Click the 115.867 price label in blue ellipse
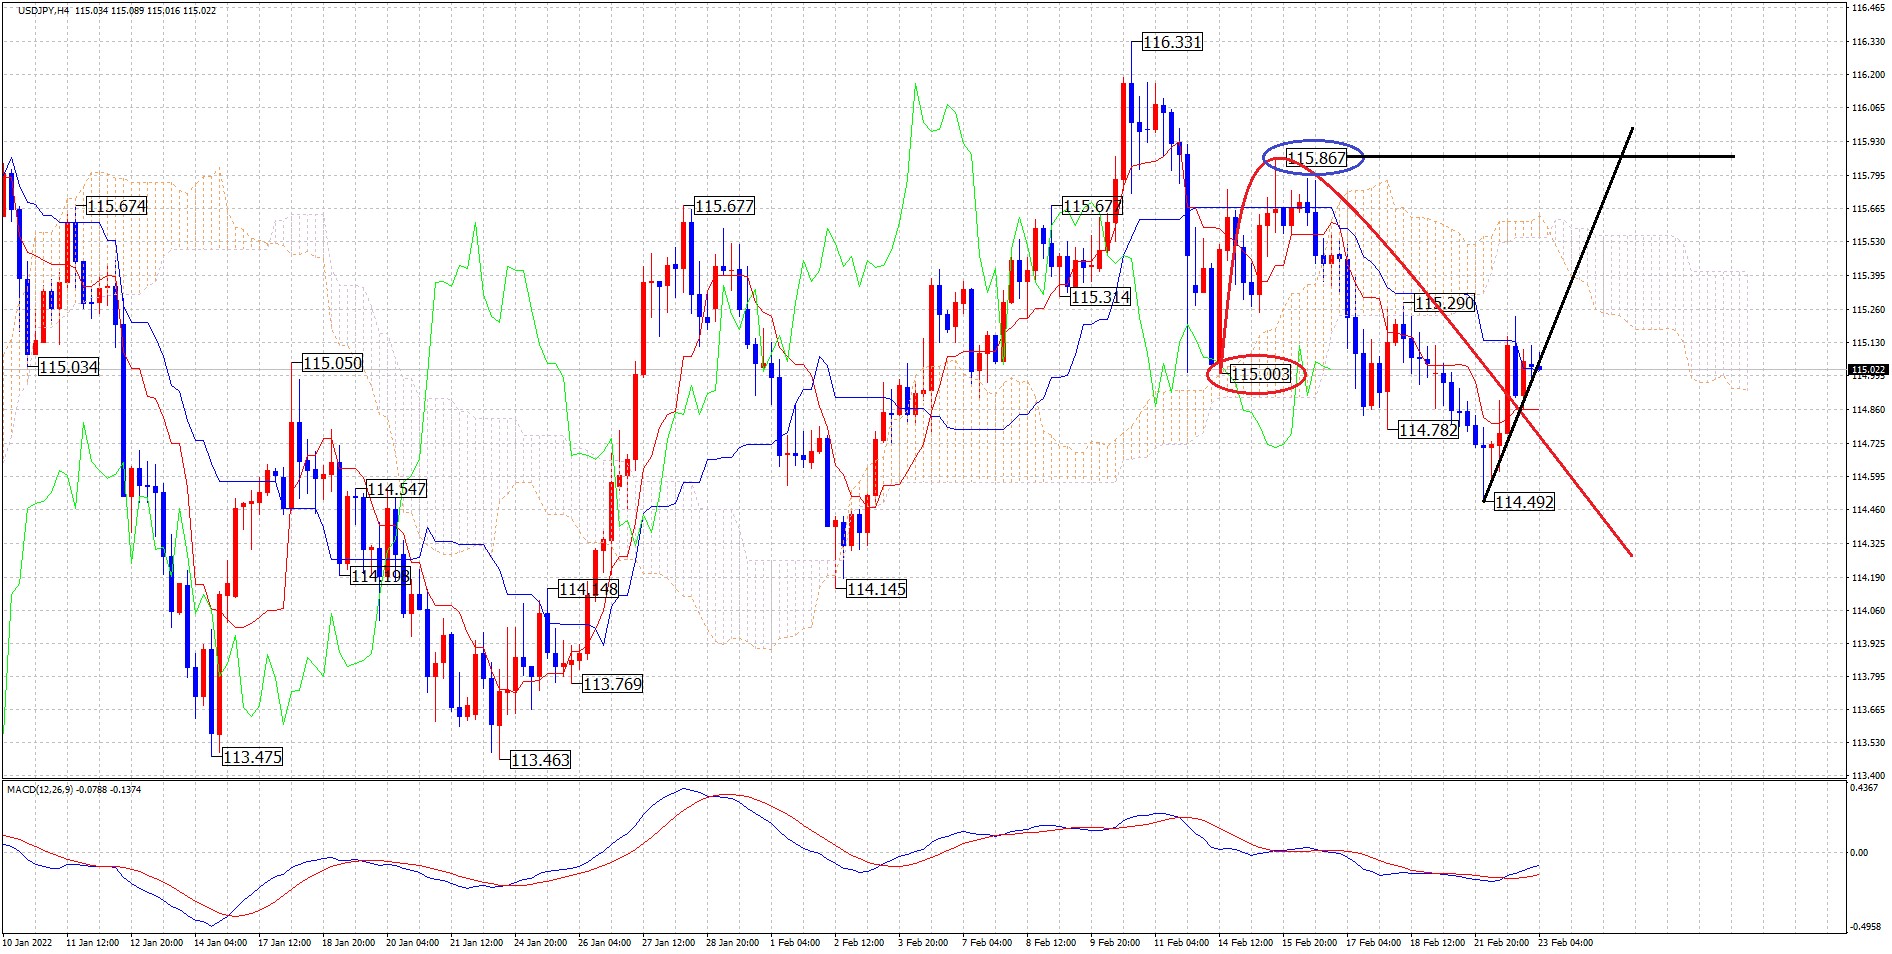This screenshot has width=1892, height=954. [x=1316, y=158]
